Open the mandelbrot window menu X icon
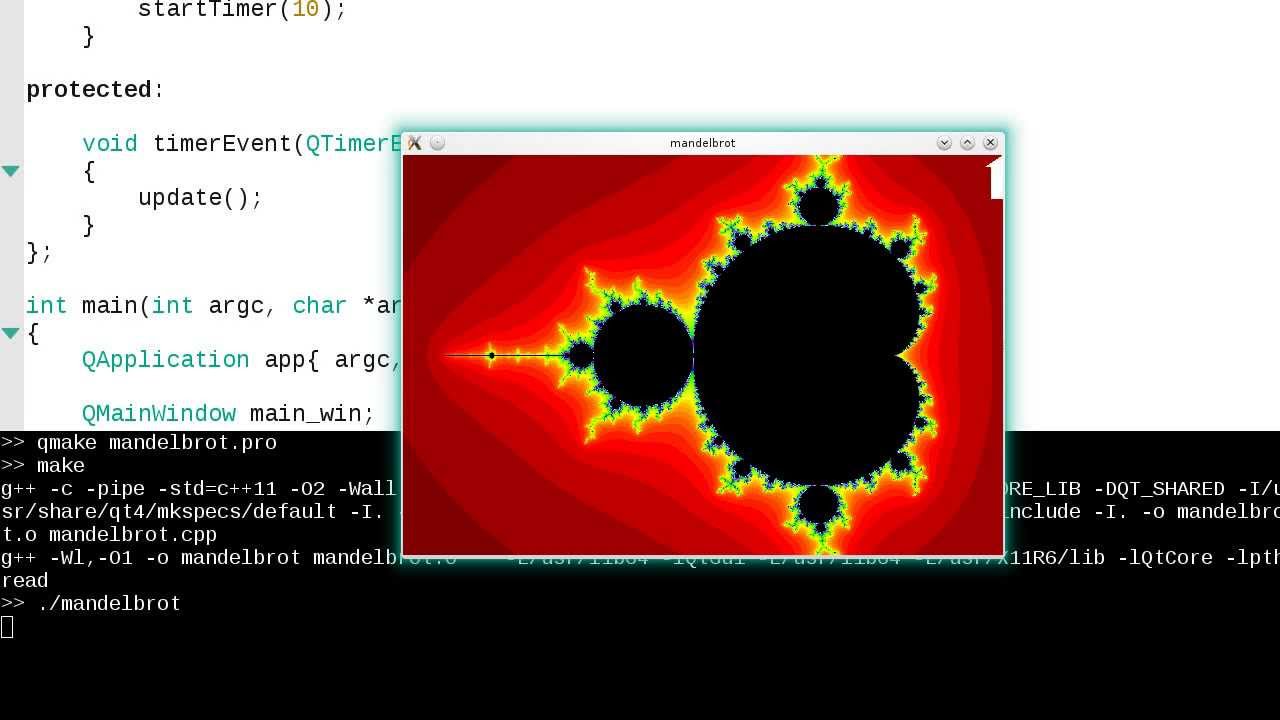This screenshot has height=720, width=1280. point(415,143)
